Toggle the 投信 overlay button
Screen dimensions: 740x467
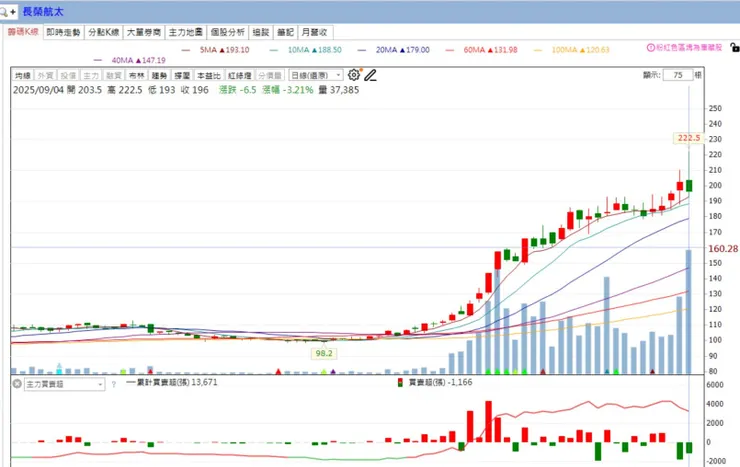(68, 75)
